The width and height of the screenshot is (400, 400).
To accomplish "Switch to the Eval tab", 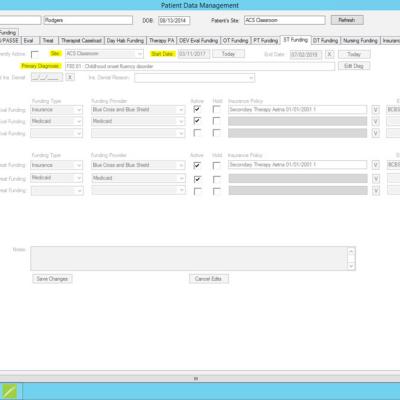I will 29,40.
